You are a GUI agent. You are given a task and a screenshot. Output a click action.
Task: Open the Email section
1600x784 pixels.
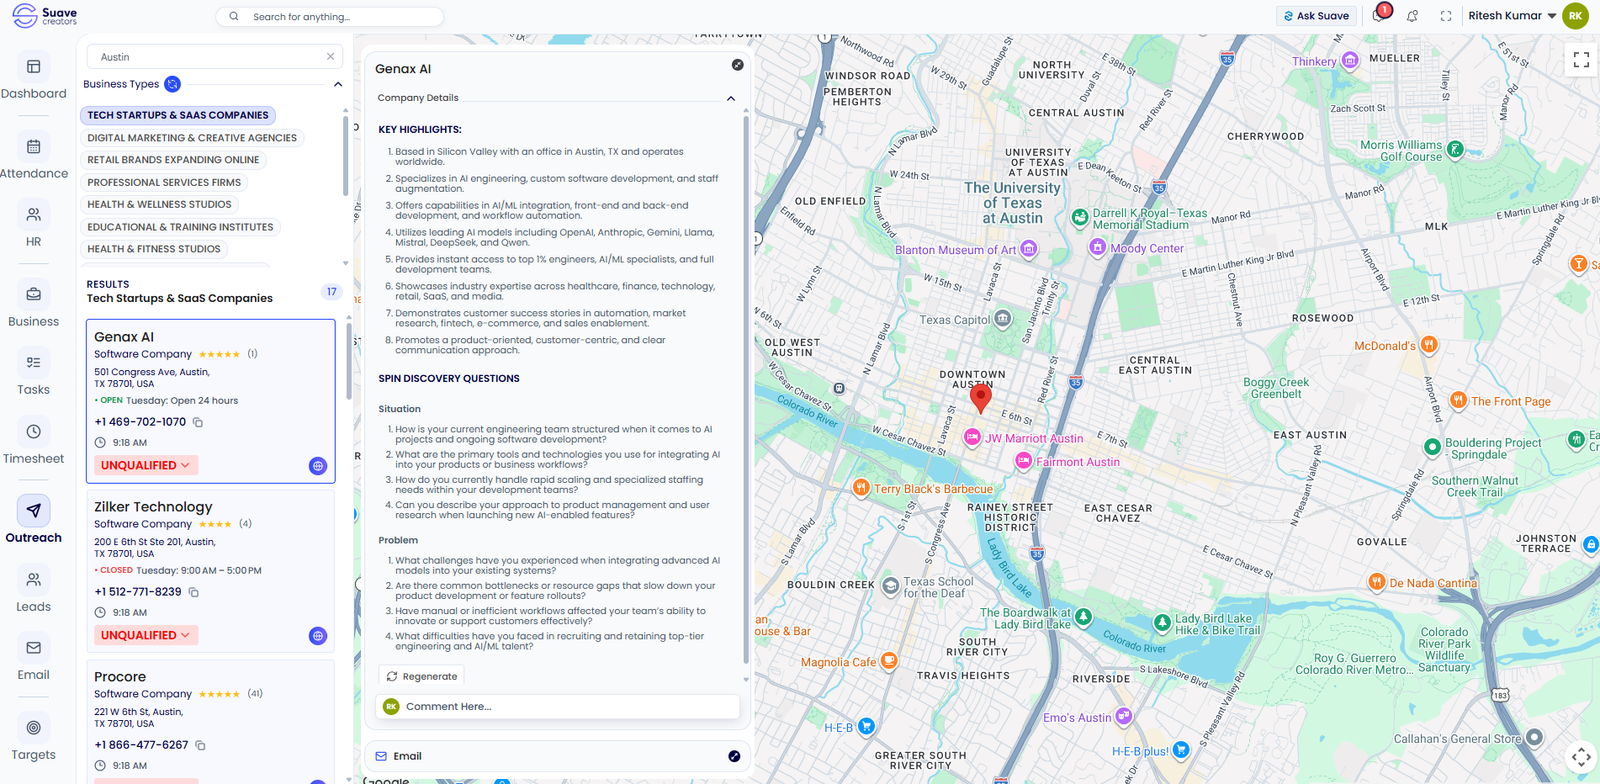[558, 756]
